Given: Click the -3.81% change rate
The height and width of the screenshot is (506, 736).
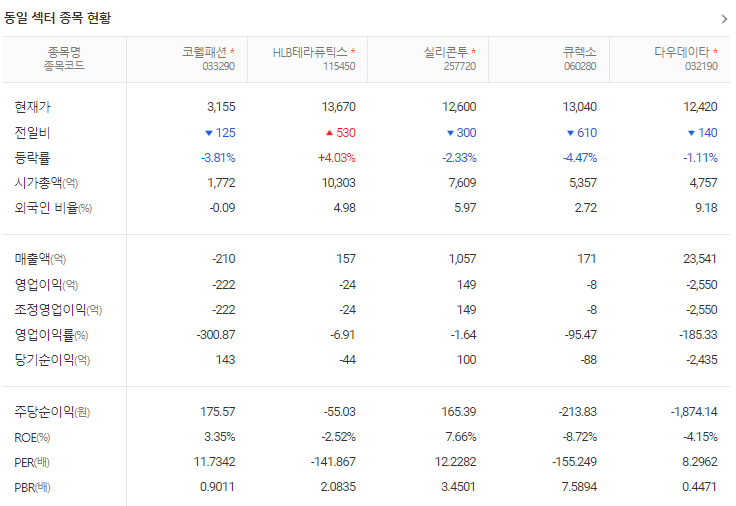Looking at the screenshot, I should (218, 158).
